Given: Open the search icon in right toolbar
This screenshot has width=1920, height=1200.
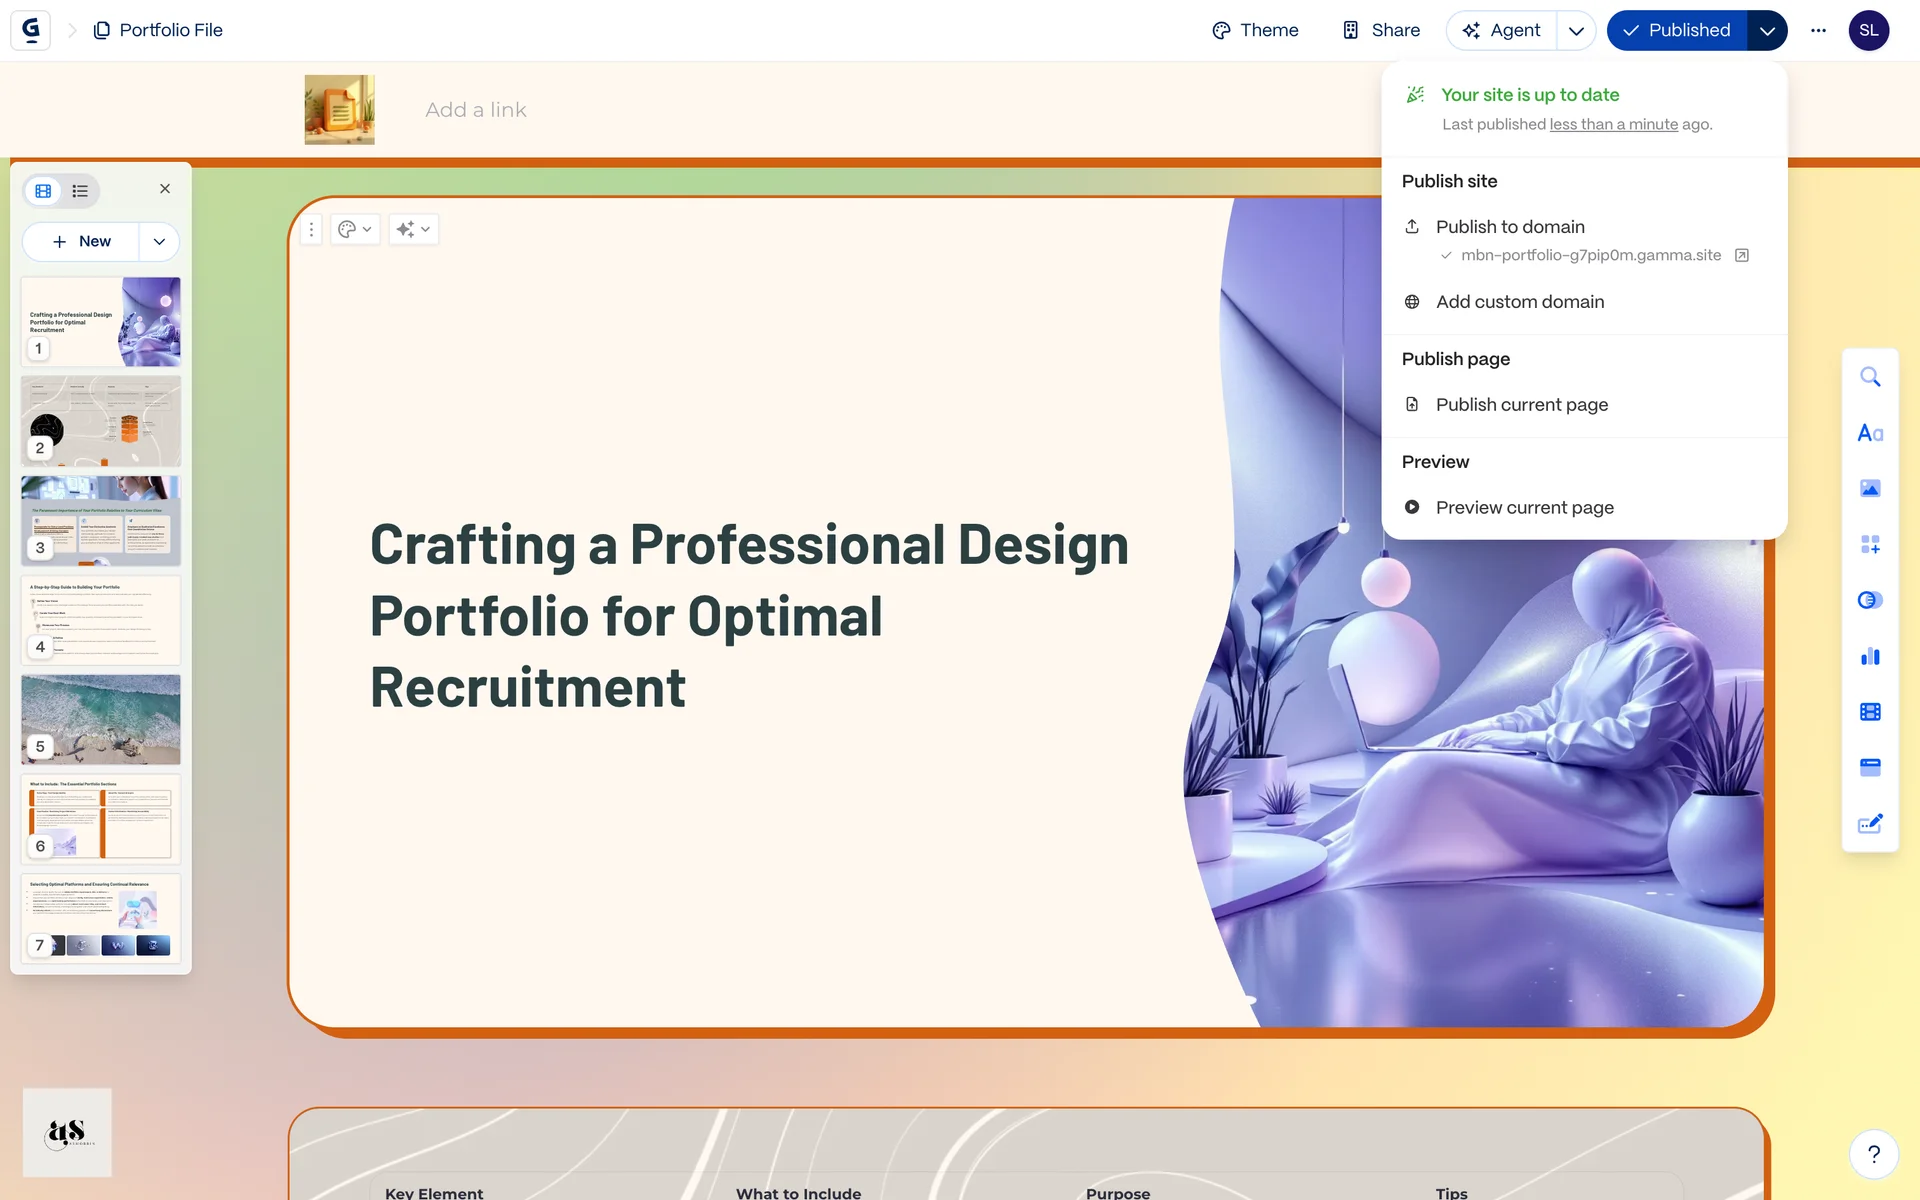Looking at the screenshot, I should 1869,377.
